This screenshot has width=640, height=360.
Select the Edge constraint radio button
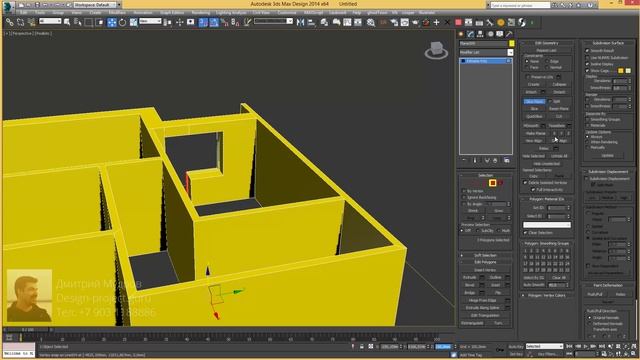point(547,61)
